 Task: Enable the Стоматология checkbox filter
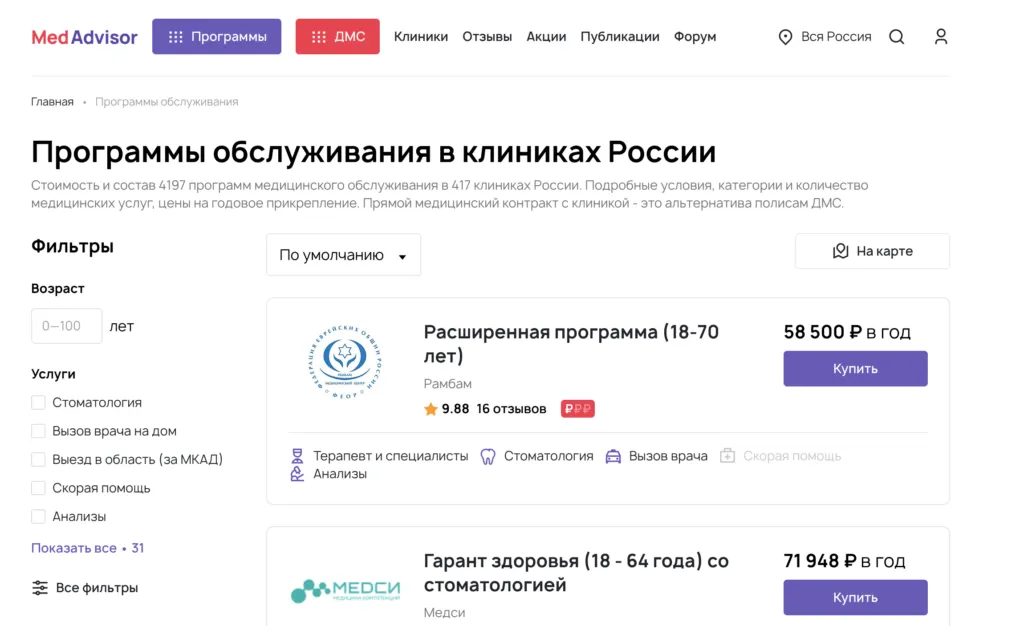[x=38, y=403]
